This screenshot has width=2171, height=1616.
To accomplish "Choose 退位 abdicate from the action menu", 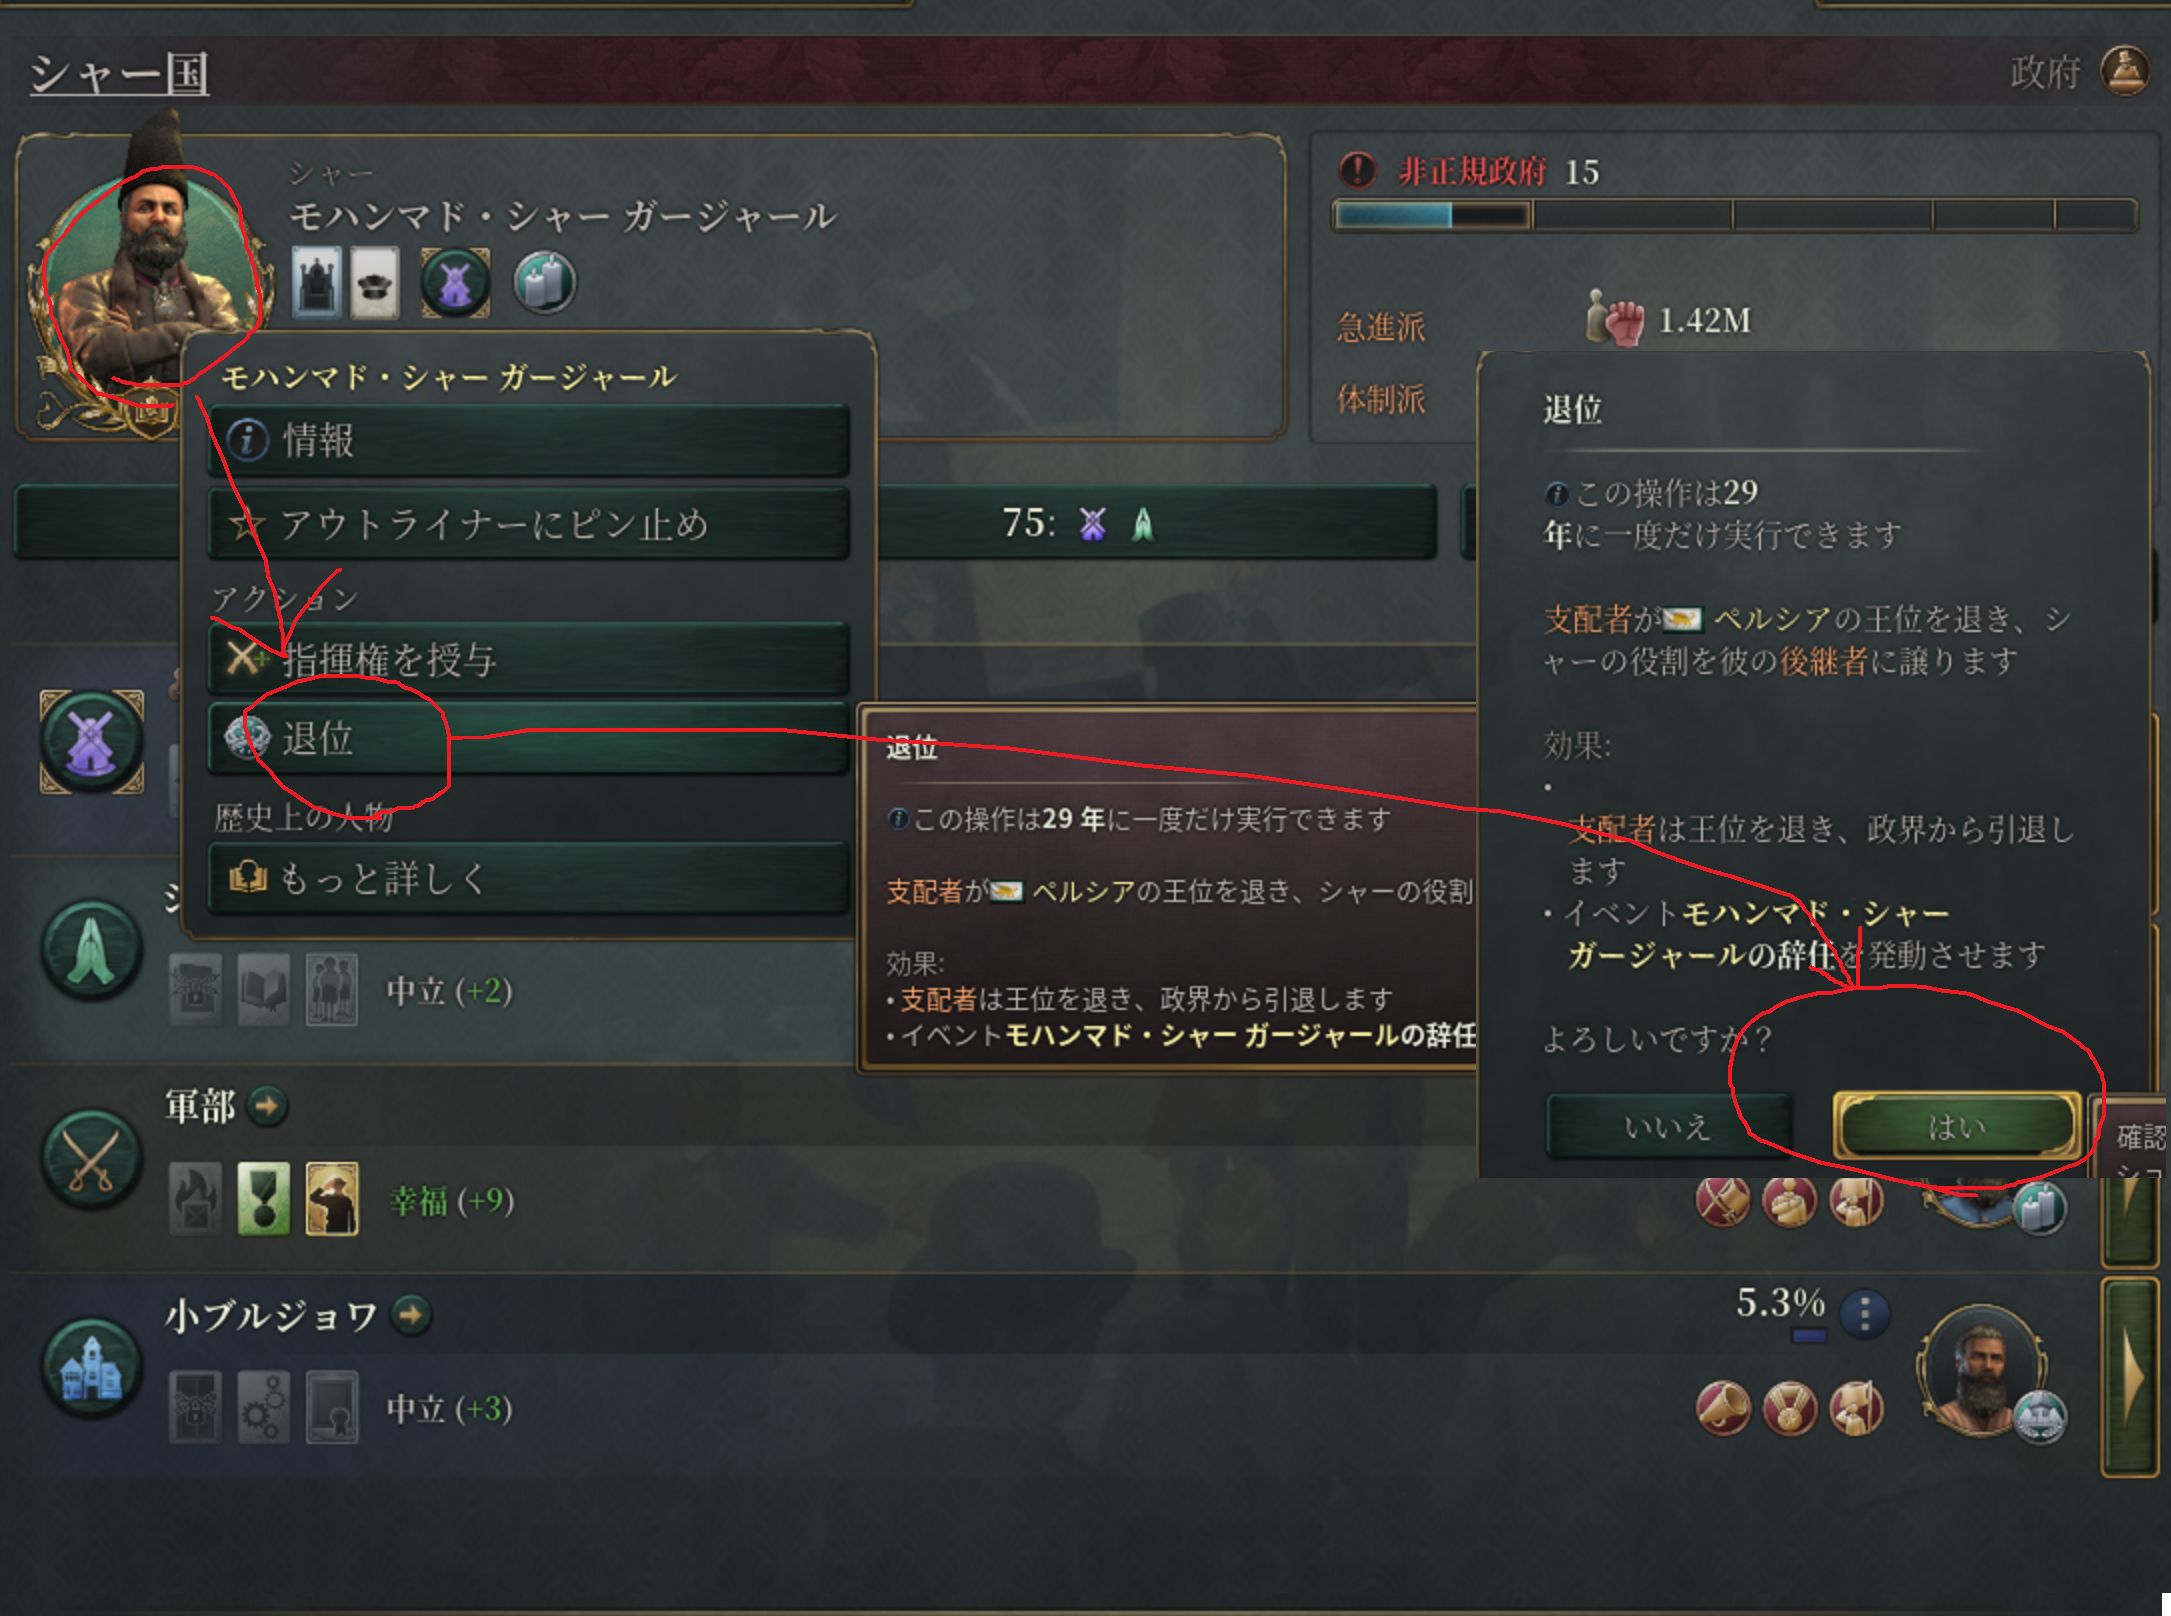I will [529, 738].
